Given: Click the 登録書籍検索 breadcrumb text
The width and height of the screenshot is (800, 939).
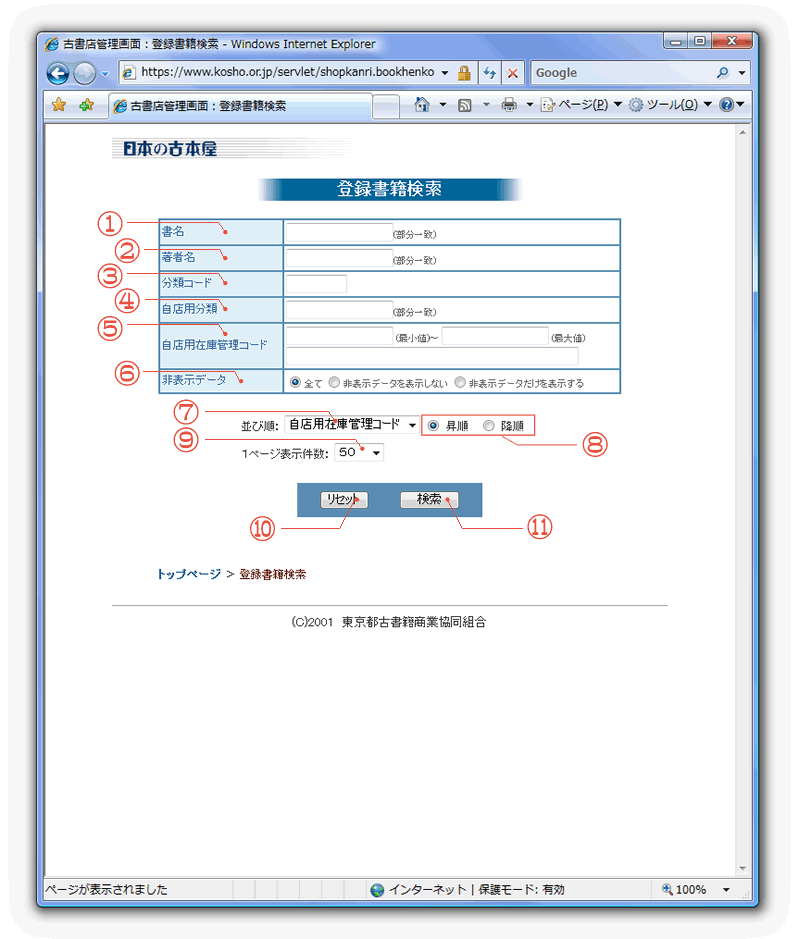Looking at the screenshot, I should click(x=272, y=574).
